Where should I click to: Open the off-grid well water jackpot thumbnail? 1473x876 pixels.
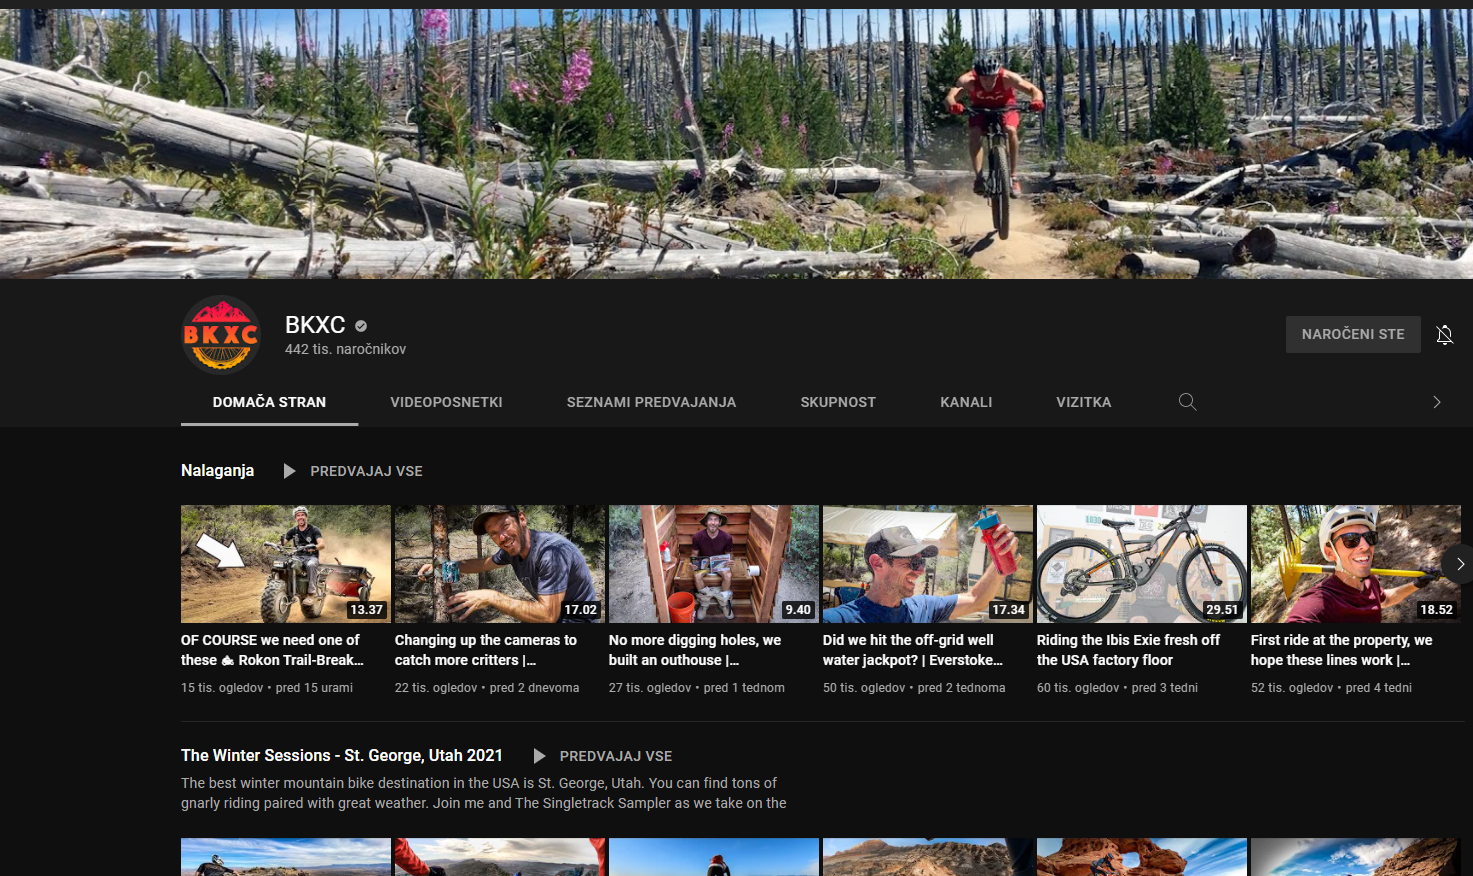(928, 564)
